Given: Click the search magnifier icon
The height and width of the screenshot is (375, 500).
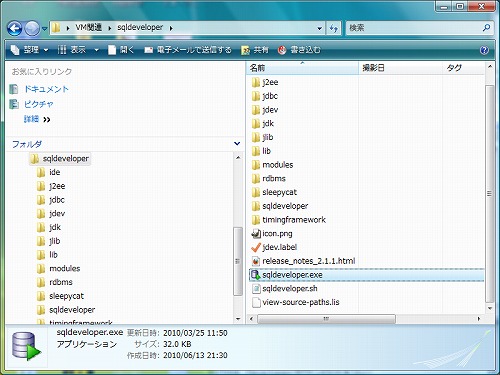Looking at the screenshot, I should click(486, 28).
